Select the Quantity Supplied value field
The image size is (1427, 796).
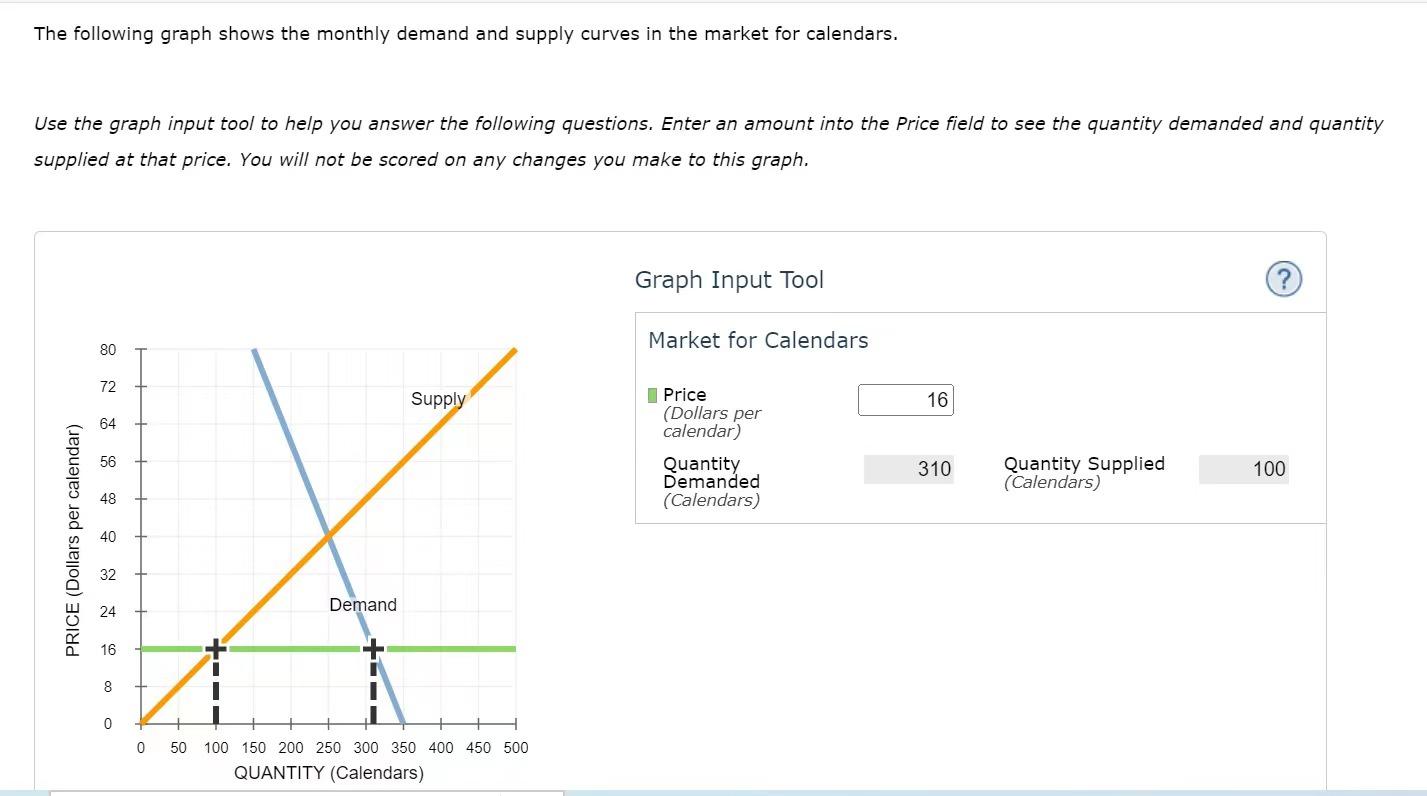[1243, 468]
